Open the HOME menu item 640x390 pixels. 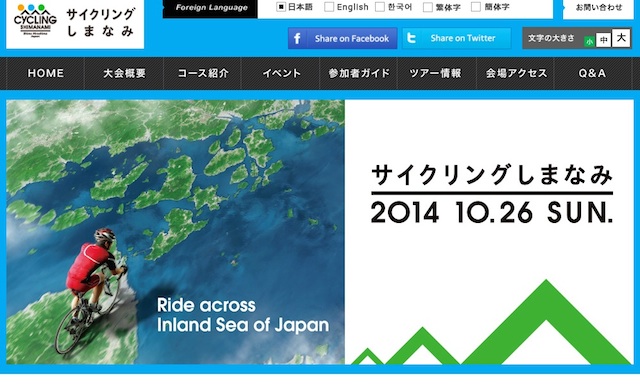tap(46, 73)
